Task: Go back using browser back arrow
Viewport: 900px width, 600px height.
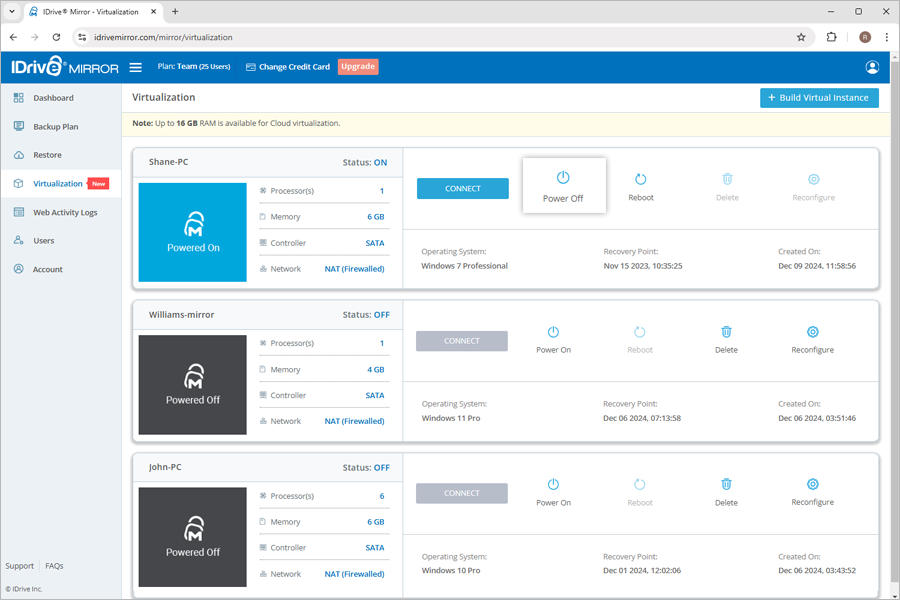Action: 14,37
